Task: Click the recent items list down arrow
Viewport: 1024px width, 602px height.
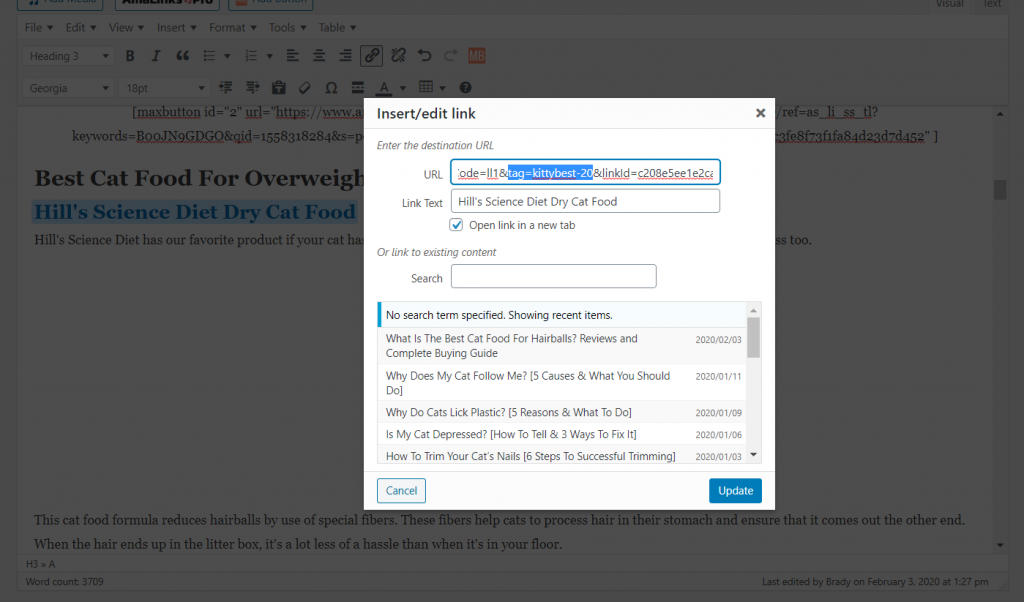Action: [x=754, y=455]
